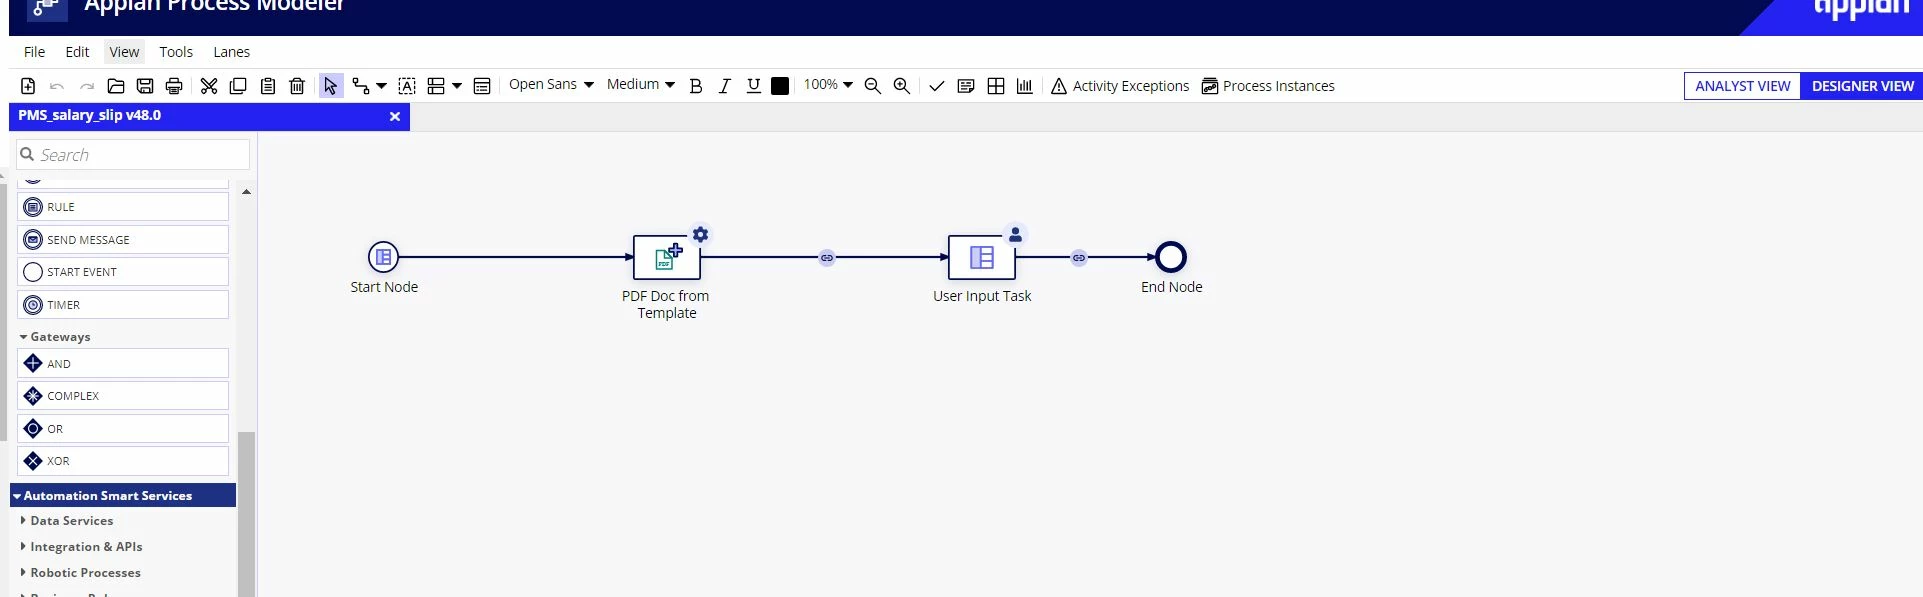The height and width of the screenshot is (597, 1923).
Task: Zoom out with magnifier minus icon
Action: 873,86
